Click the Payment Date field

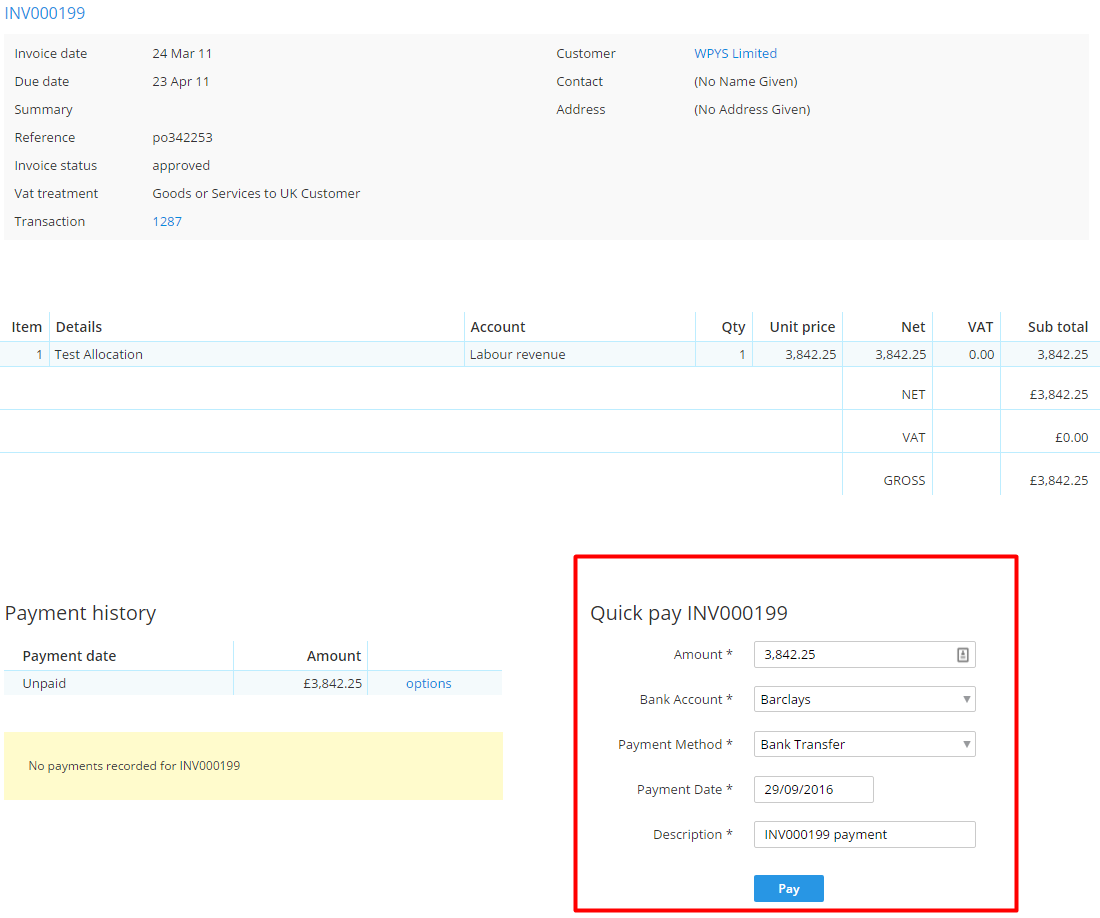[814, 790]
